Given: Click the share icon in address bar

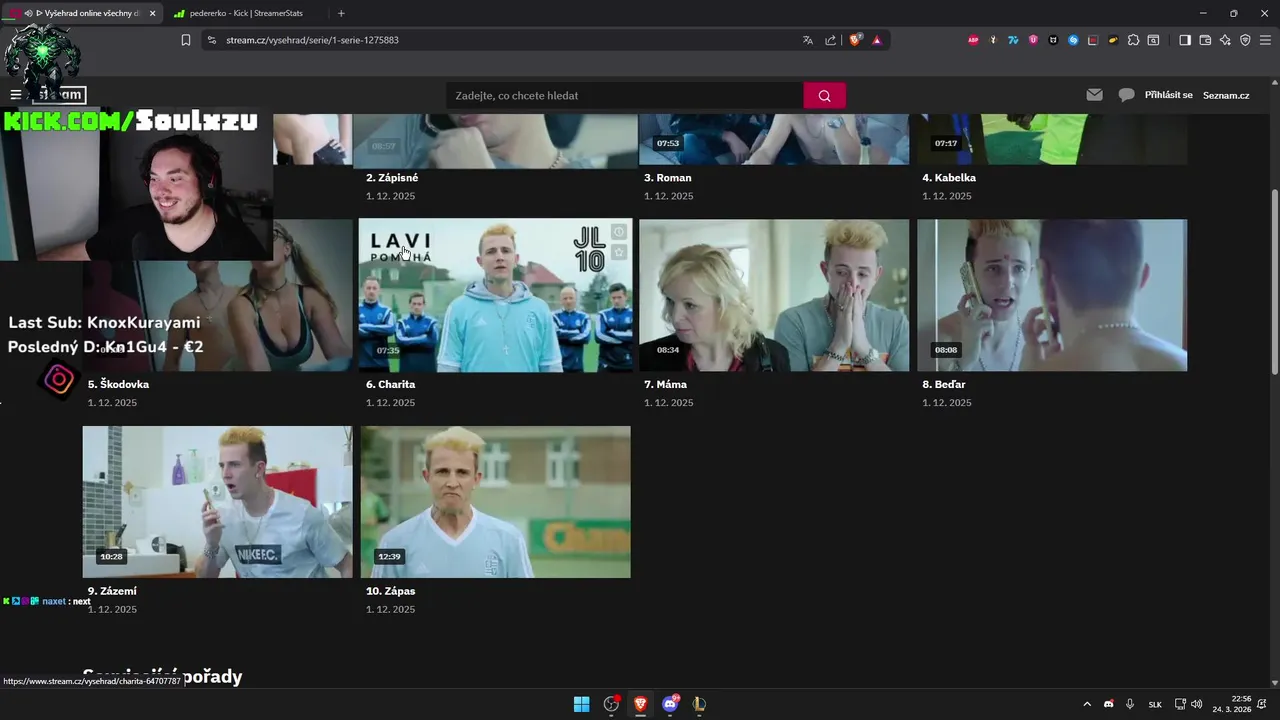Looking at the screenshot, I should click(x=830, y=40).
